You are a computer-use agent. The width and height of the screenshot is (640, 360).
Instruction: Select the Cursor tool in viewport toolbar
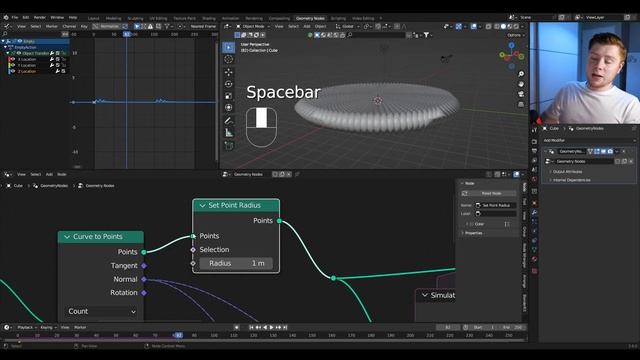click(x=229, y=60)
